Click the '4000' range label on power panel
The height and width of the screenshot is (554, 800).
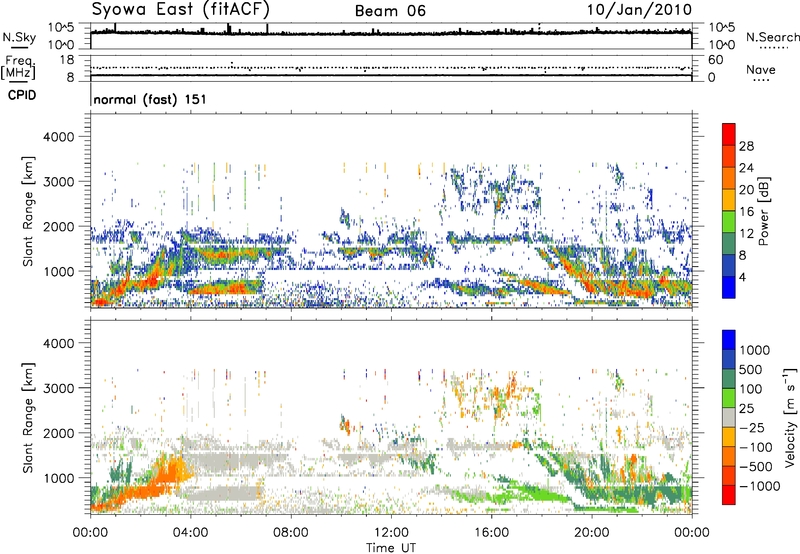[58, 137]
